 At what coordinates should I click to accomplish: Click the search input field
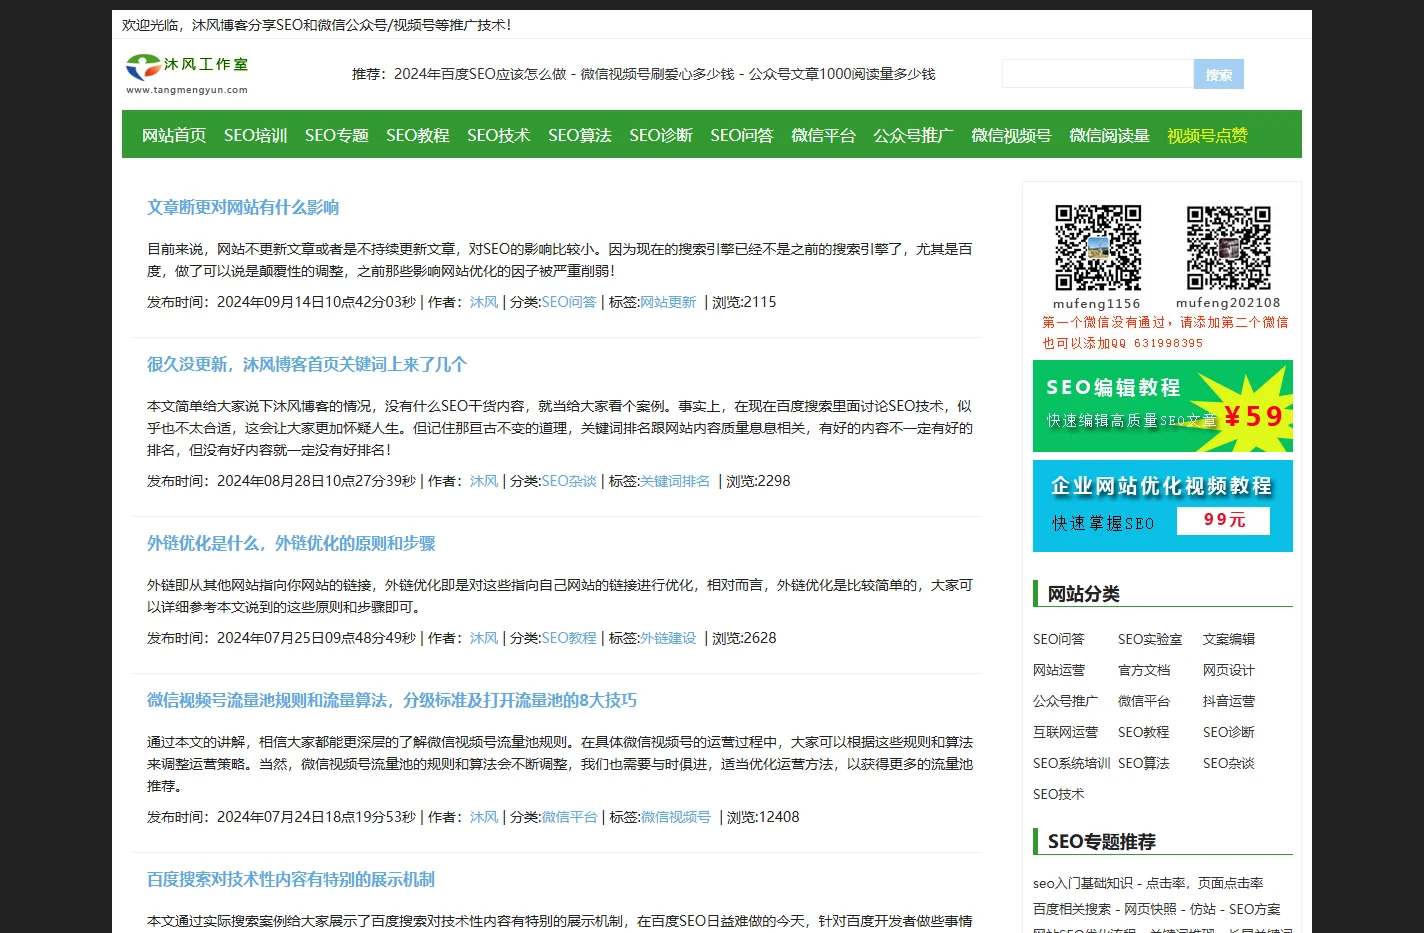point(1098,74)
